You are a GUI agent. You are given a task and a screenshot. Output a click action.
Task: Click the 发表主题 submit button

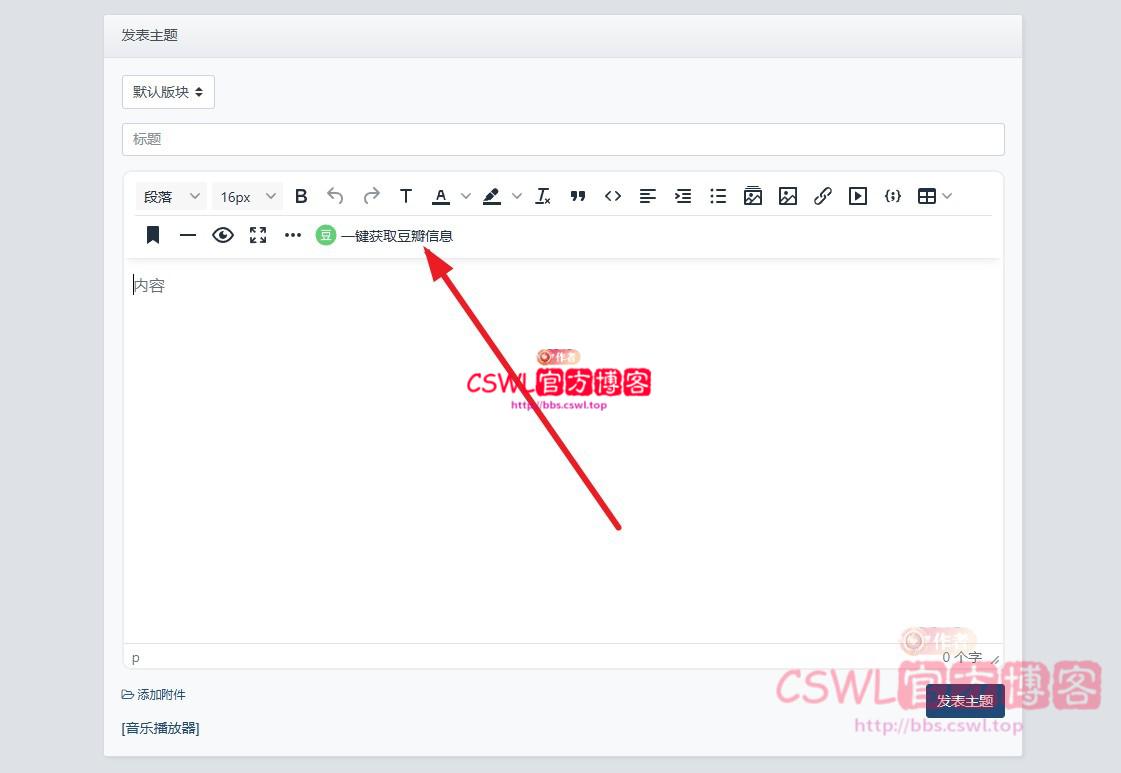click(965, 701)
